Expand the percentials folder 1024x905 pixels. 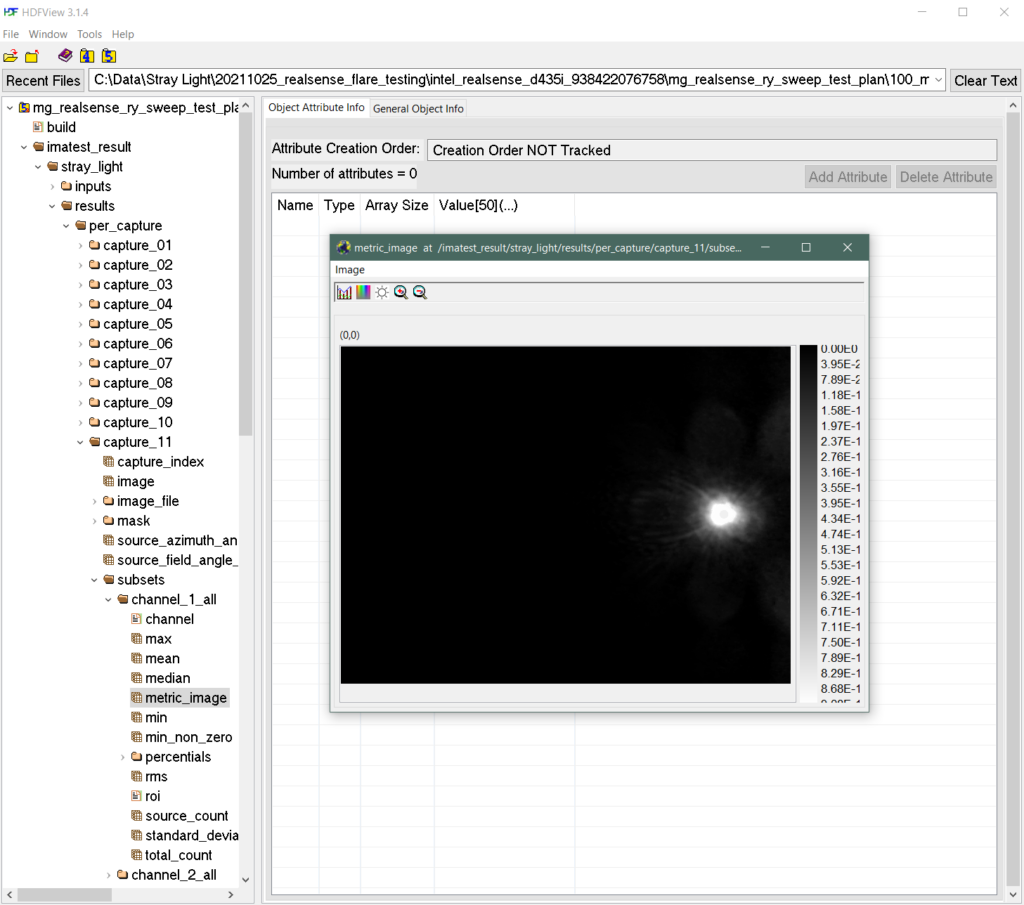(123, 757)
